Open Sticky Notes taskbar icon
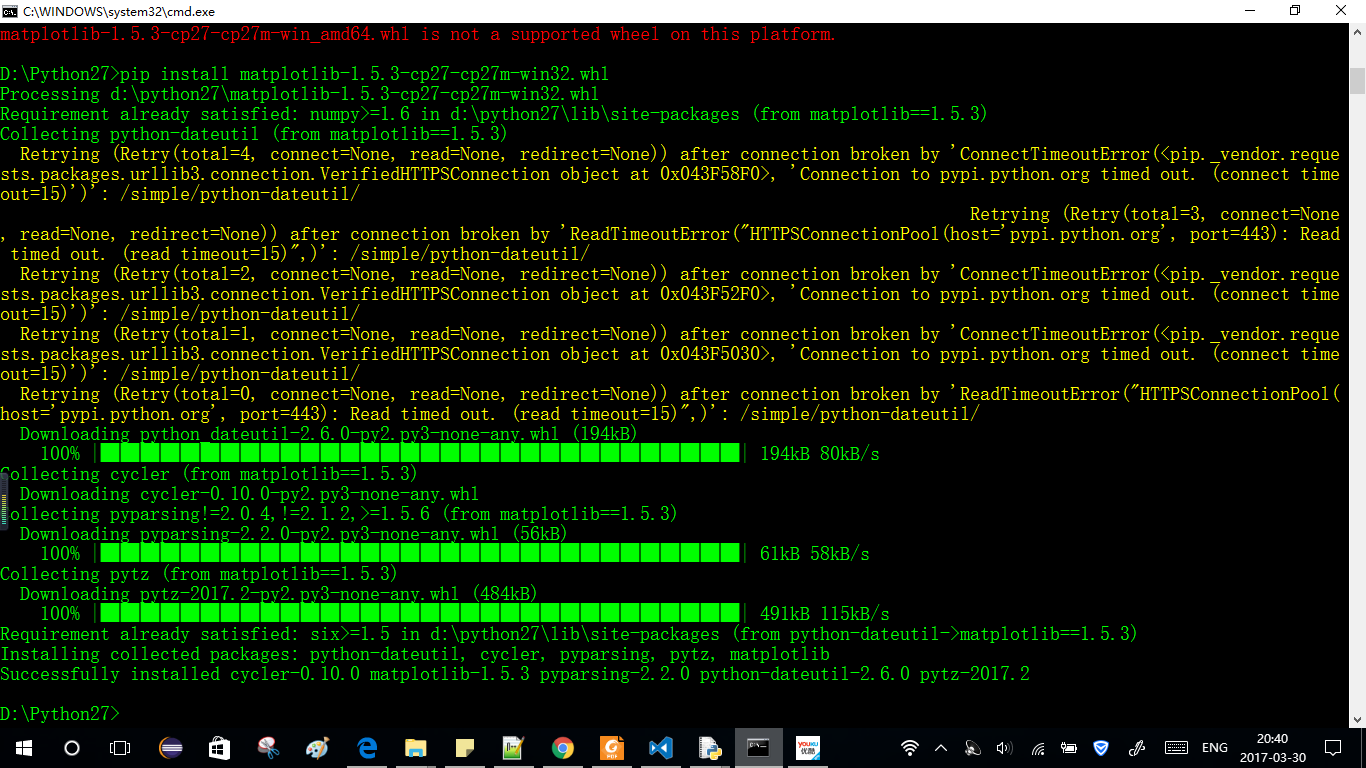 tap(464, 747)
